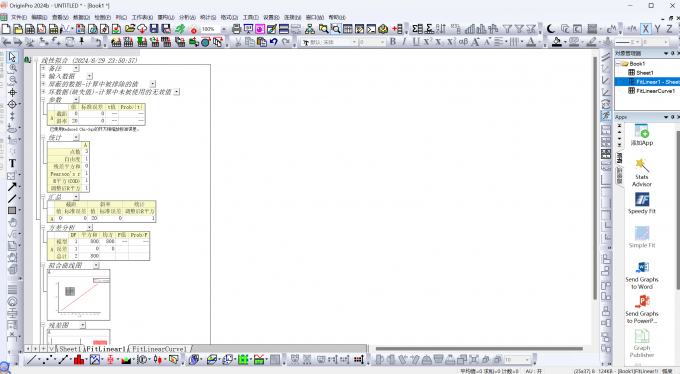Collapse the 参数 section in the report
The width and height of the screenshot is (680, 374).
click(43, 99)
